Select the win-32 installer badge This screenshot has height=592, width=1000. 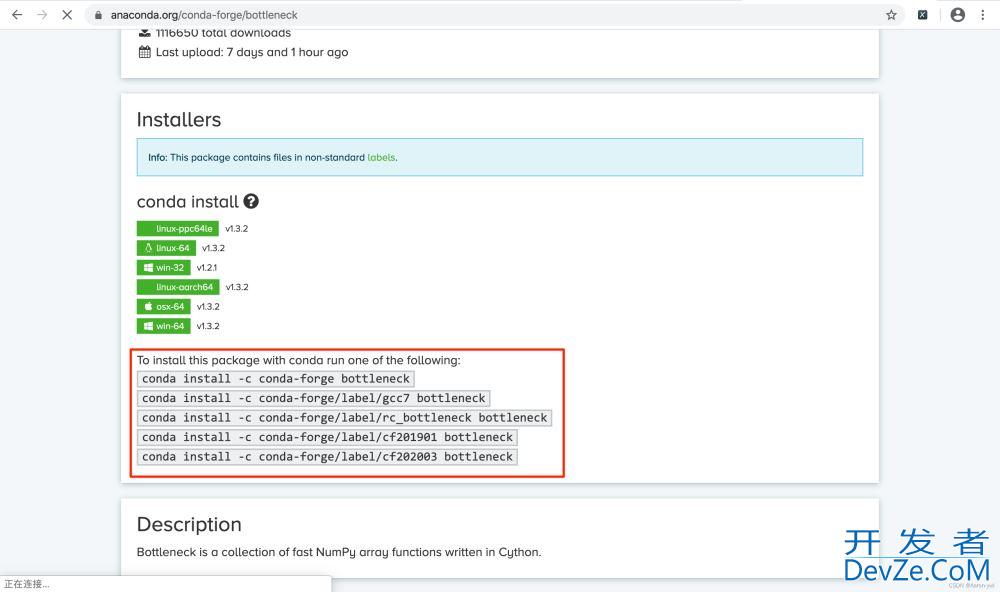[163, 267]
